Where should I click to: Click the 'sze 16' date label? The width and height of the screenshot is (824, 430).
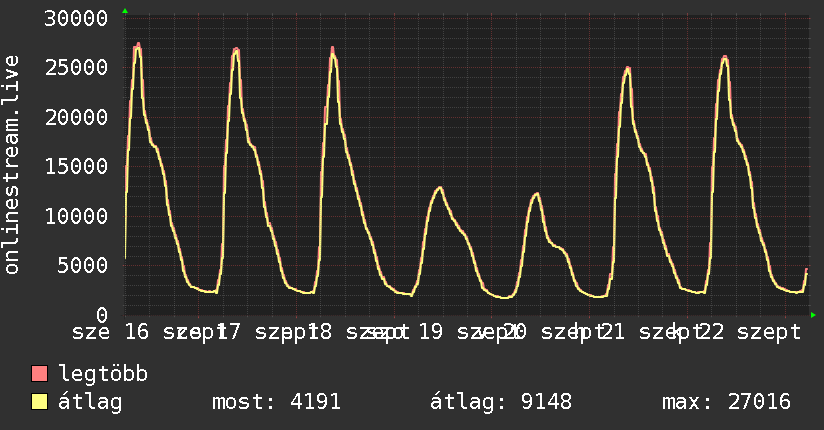(110, 332)
